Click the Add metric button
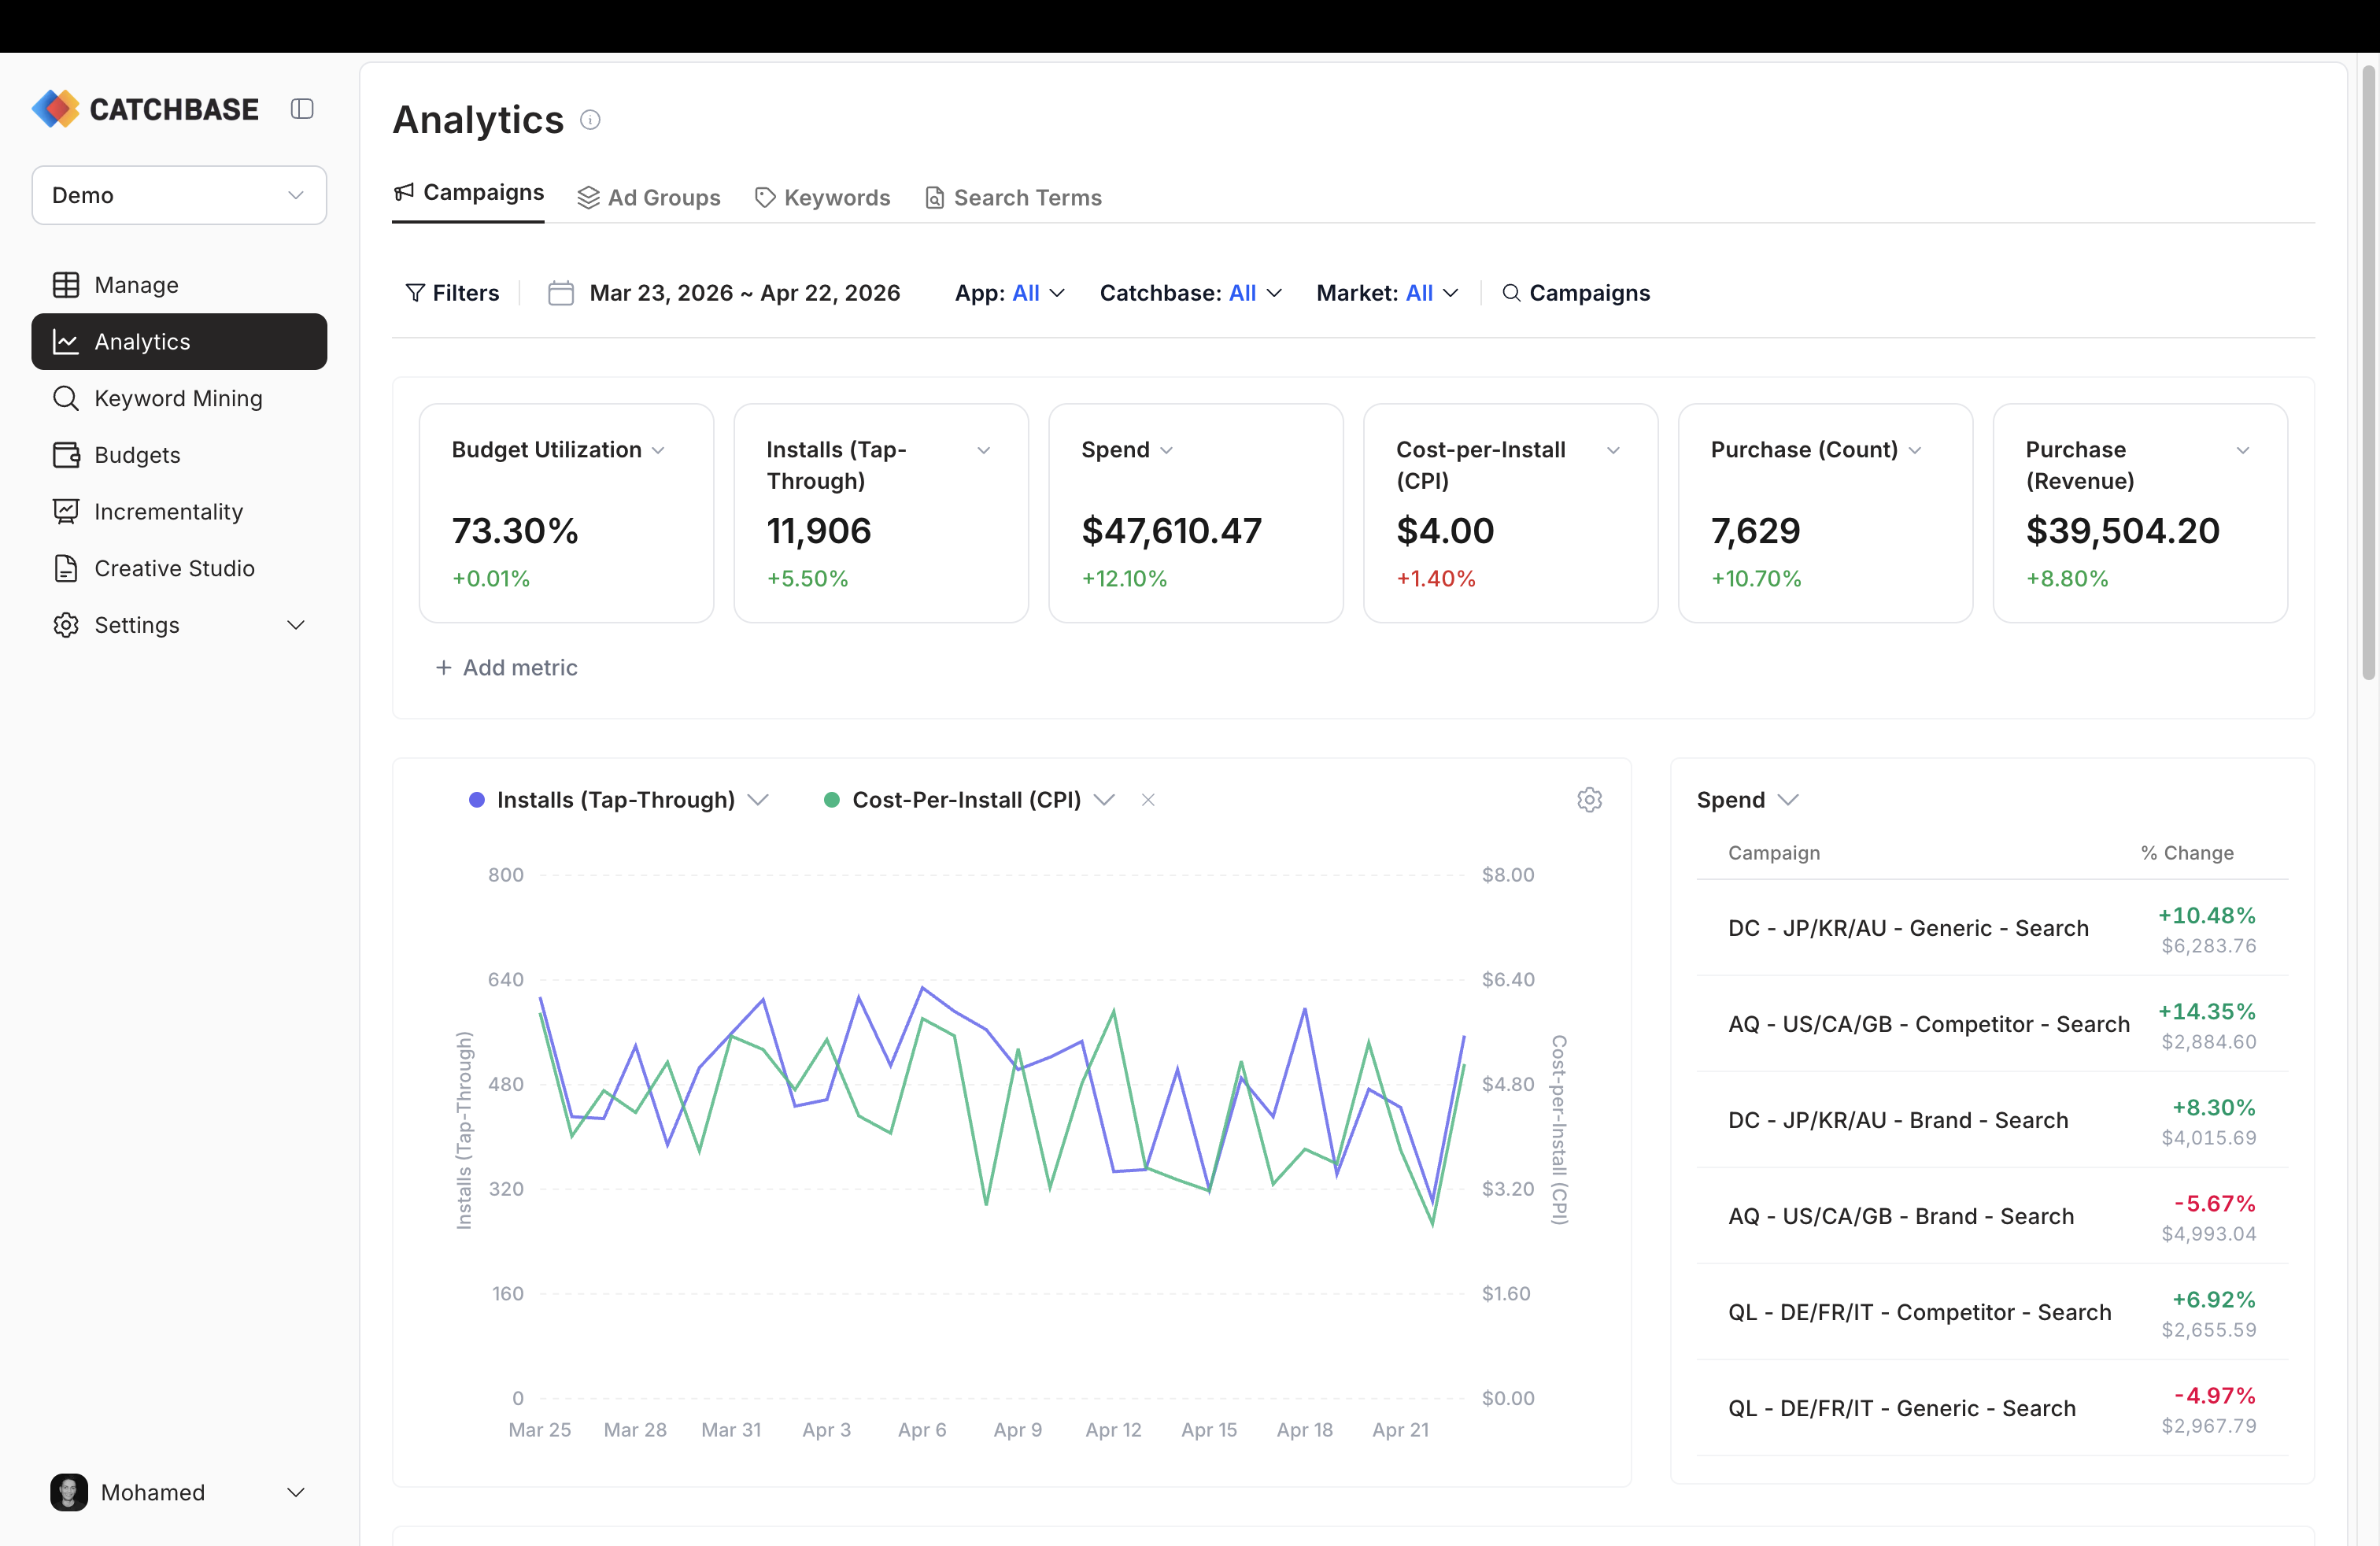The image size is (2380, 1546). pyautogui.click(x=507, y=667)
